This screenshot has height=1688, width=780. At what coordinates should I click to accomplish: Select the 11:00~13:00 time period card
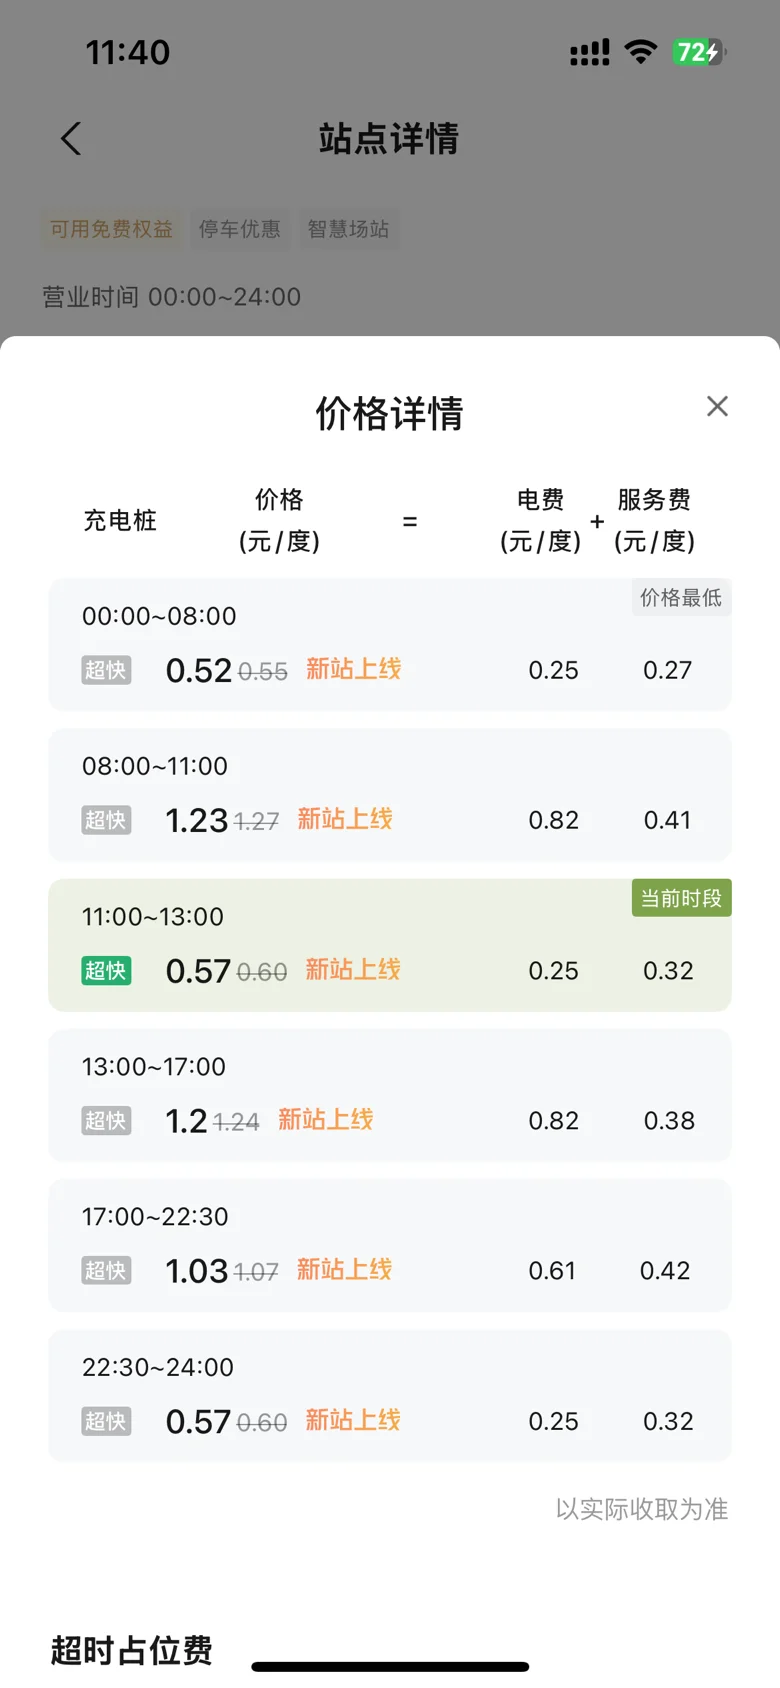coord(389,944)
